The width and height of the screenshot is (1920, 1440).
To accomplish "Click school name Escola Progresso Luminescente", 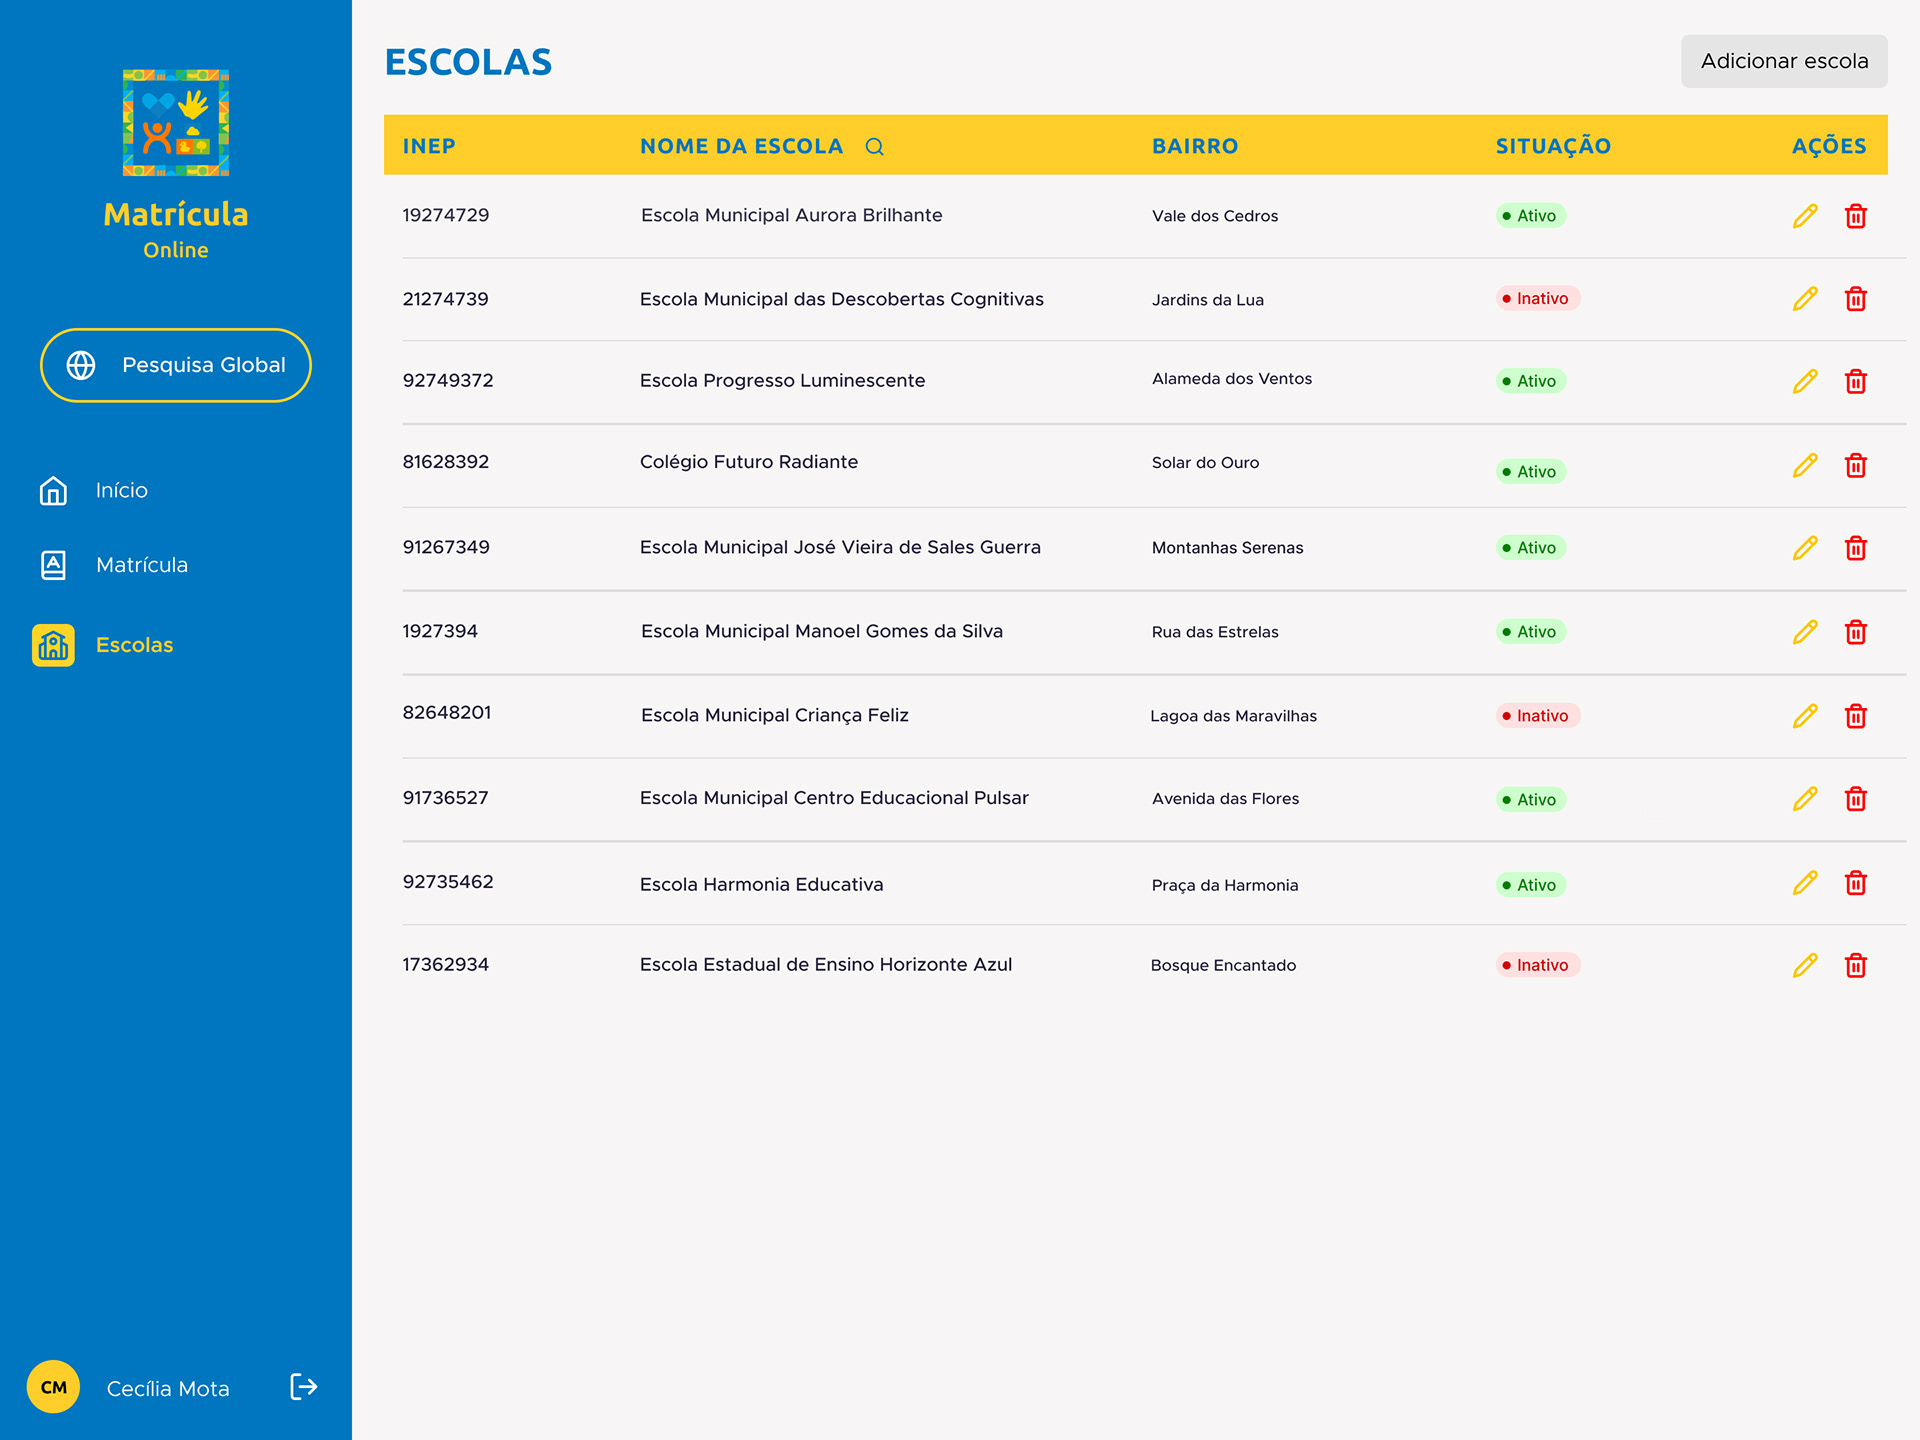I will tap(782, 380).
